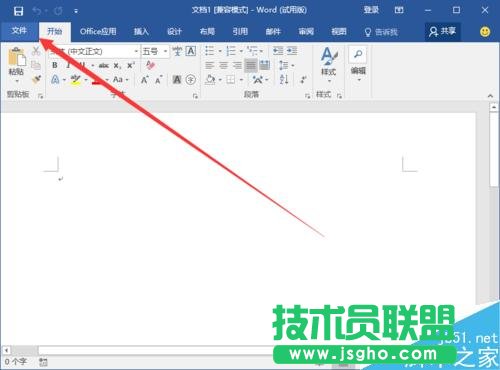The image size is (500, 370).
Task: Click the 登录 (Sign in) link
Action: pyautogui.click(x=371, y=10)
